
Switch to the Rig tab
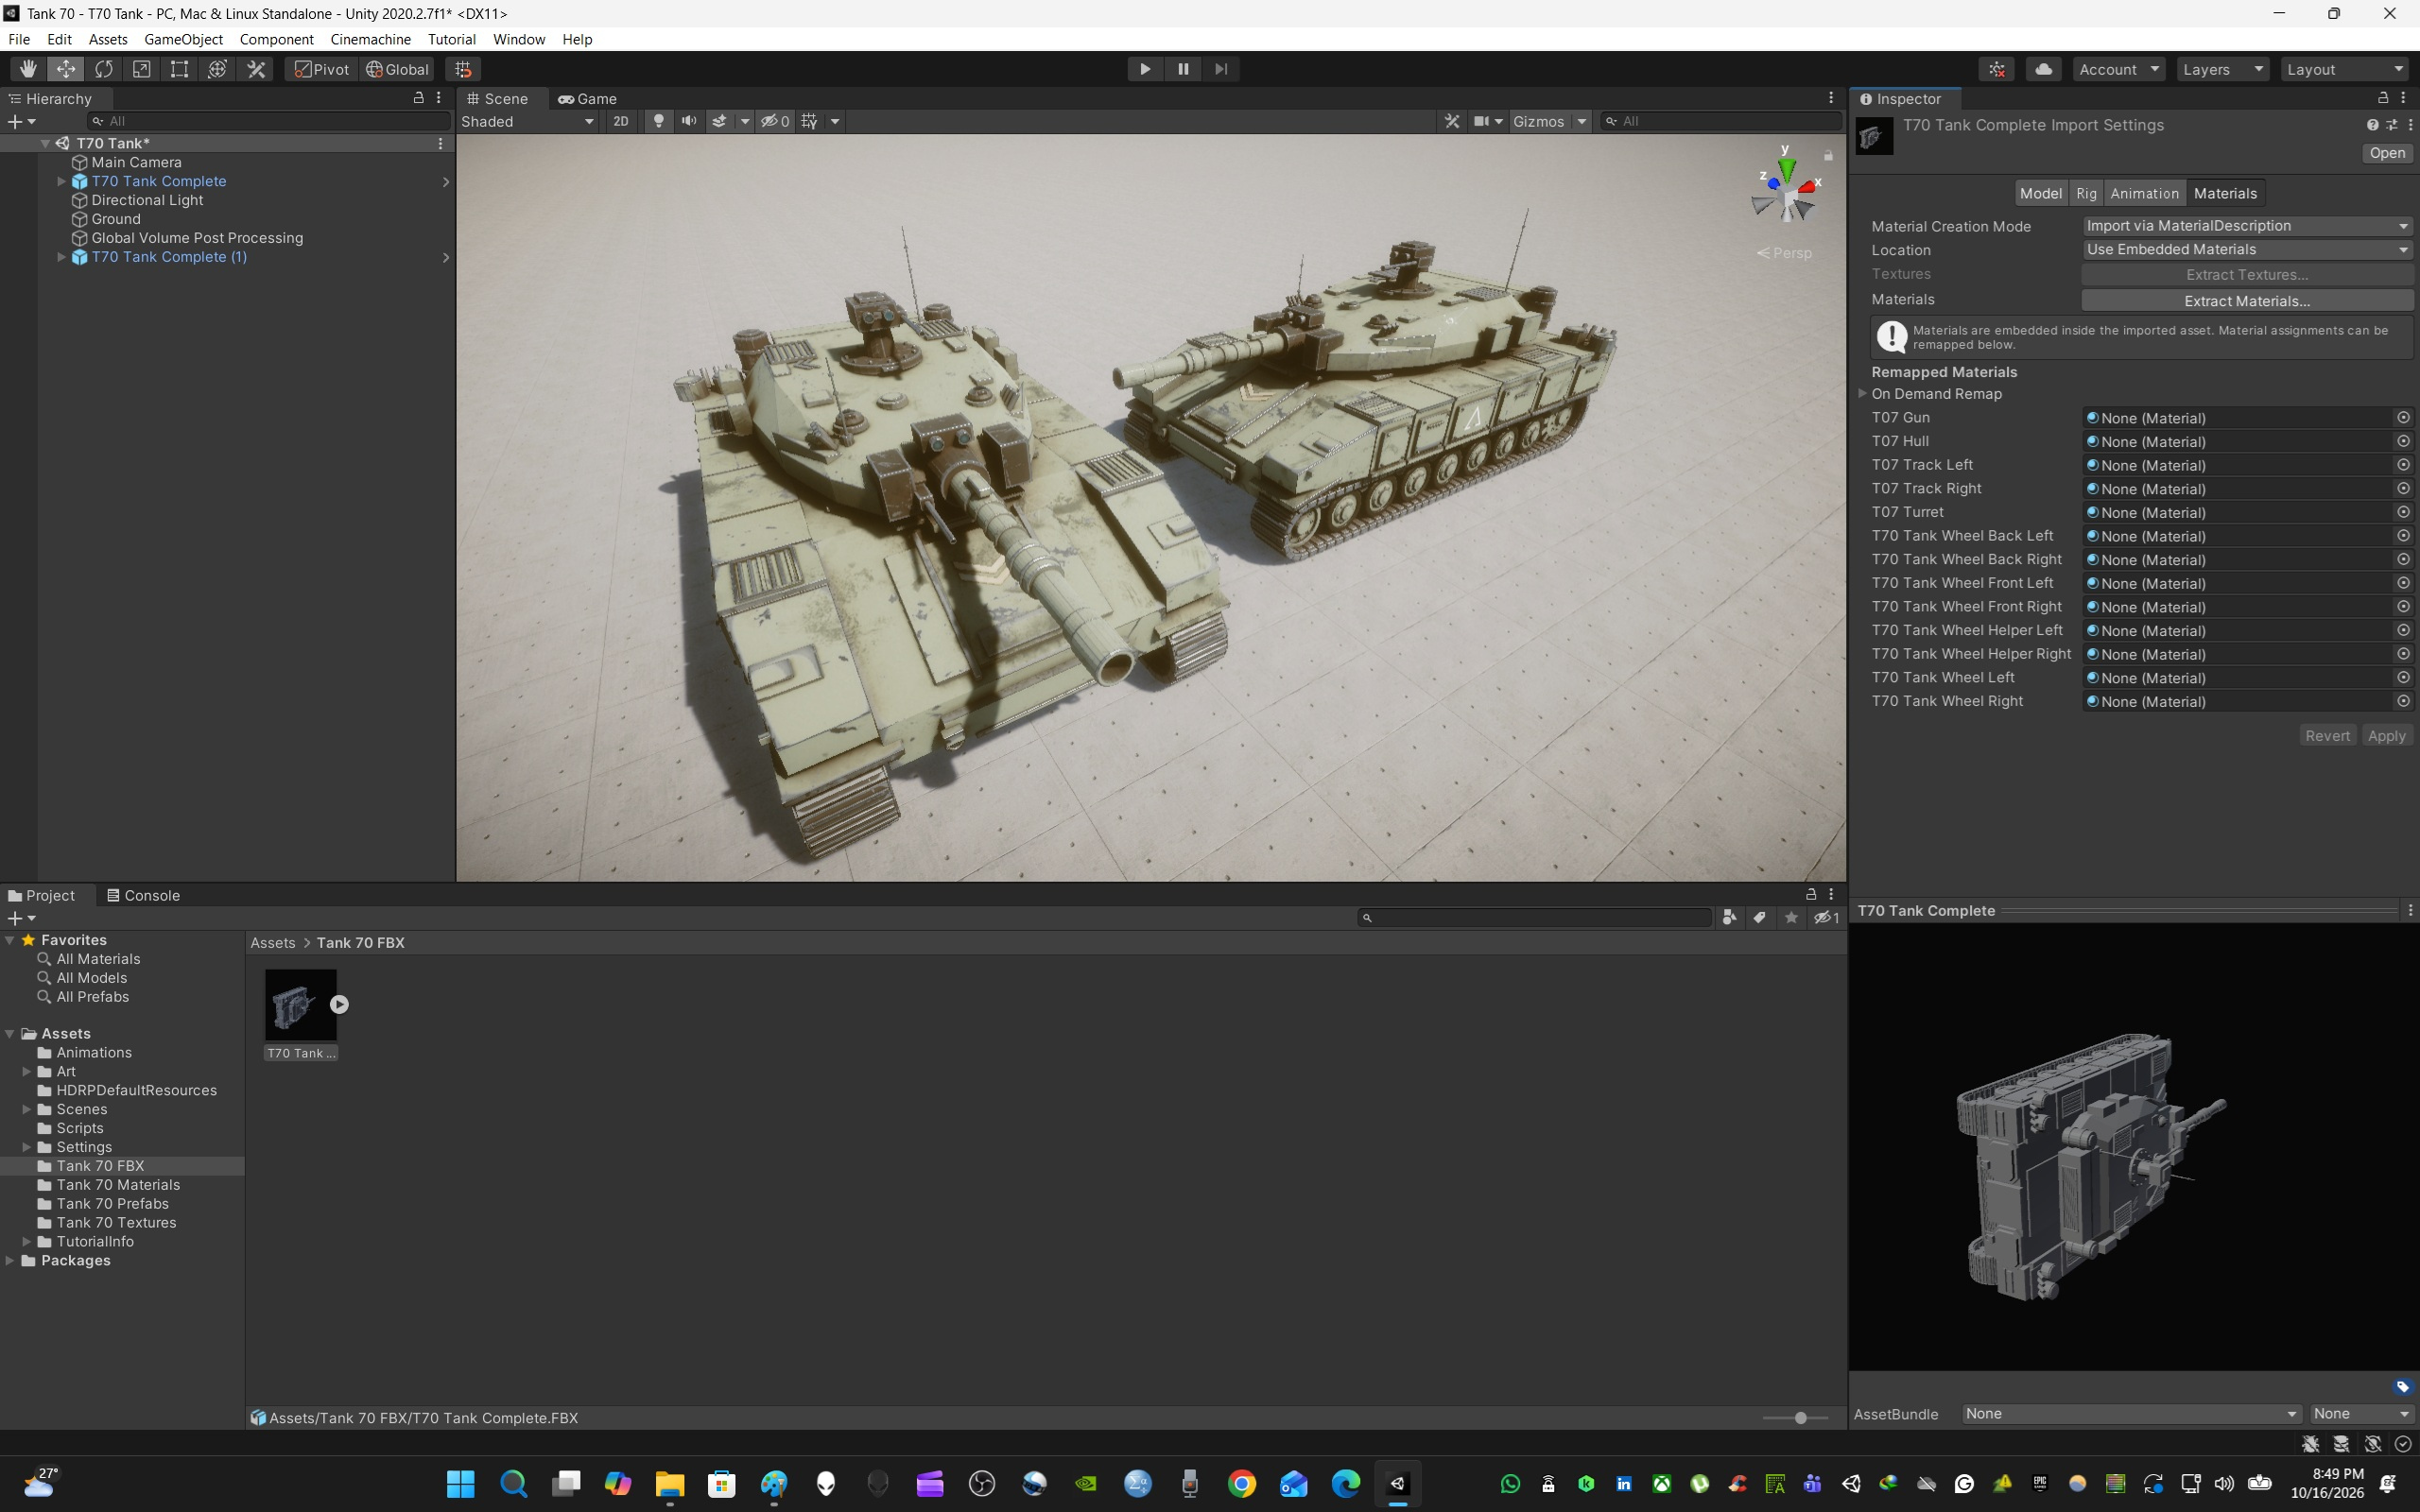click(x=2086, y=193)
